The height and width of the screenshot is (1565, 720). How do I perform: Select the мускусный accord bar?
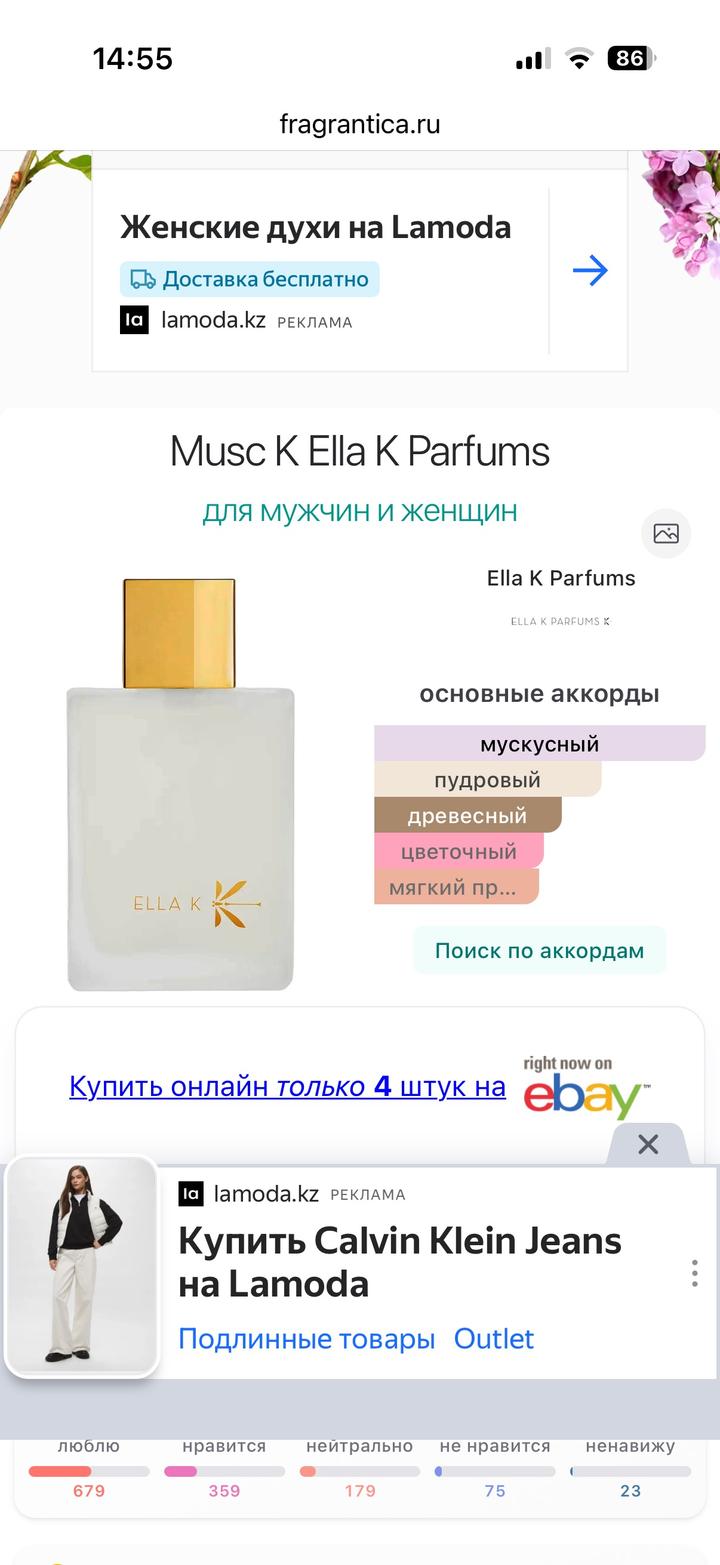pos(540,744)
